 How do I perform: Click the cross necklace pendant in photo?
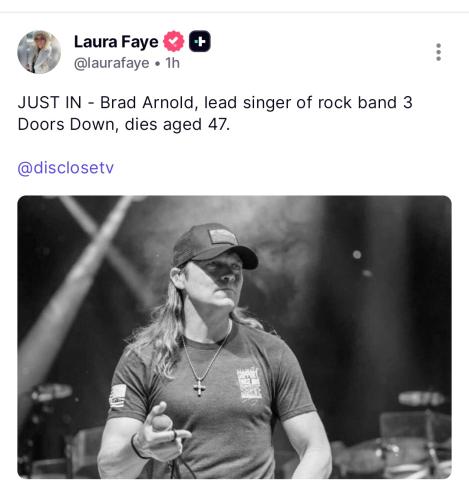pos(199,388)
